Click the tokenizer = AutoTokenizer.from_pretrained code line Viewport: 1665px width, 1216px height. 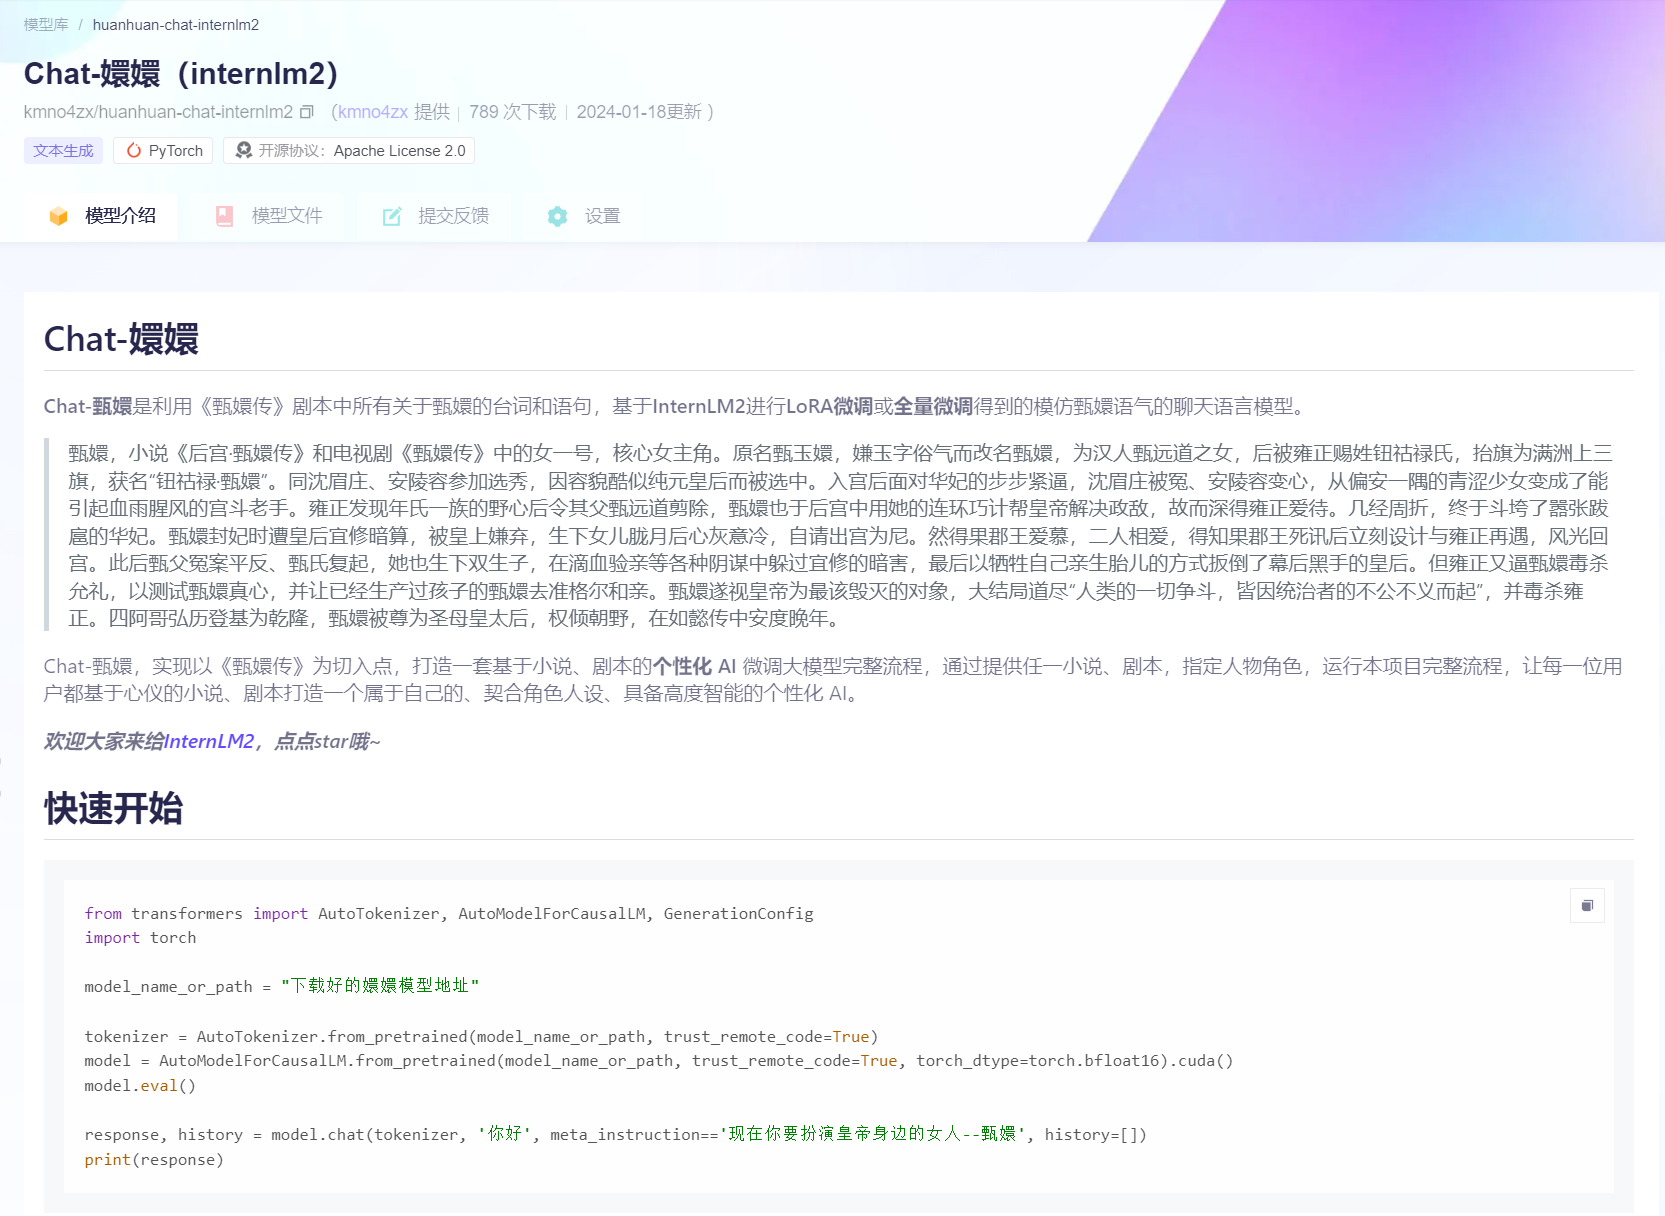click(x=481, y=1037)
